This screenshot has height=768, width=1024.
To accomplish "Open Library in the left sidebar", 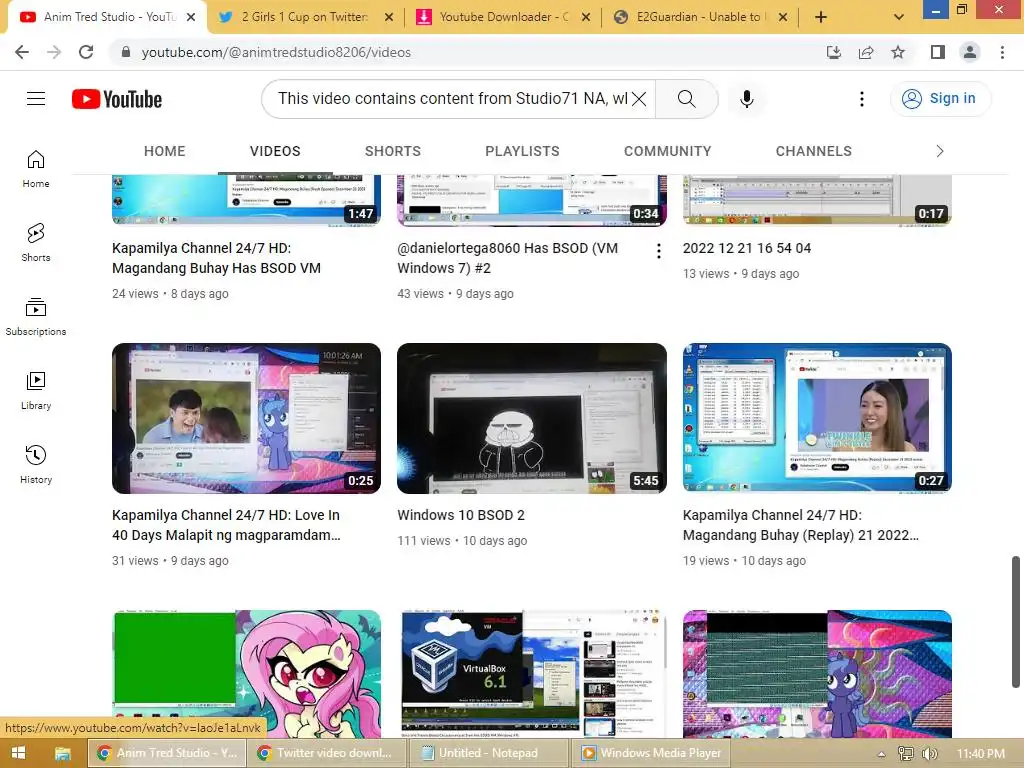I will click(x=36, y=391).
